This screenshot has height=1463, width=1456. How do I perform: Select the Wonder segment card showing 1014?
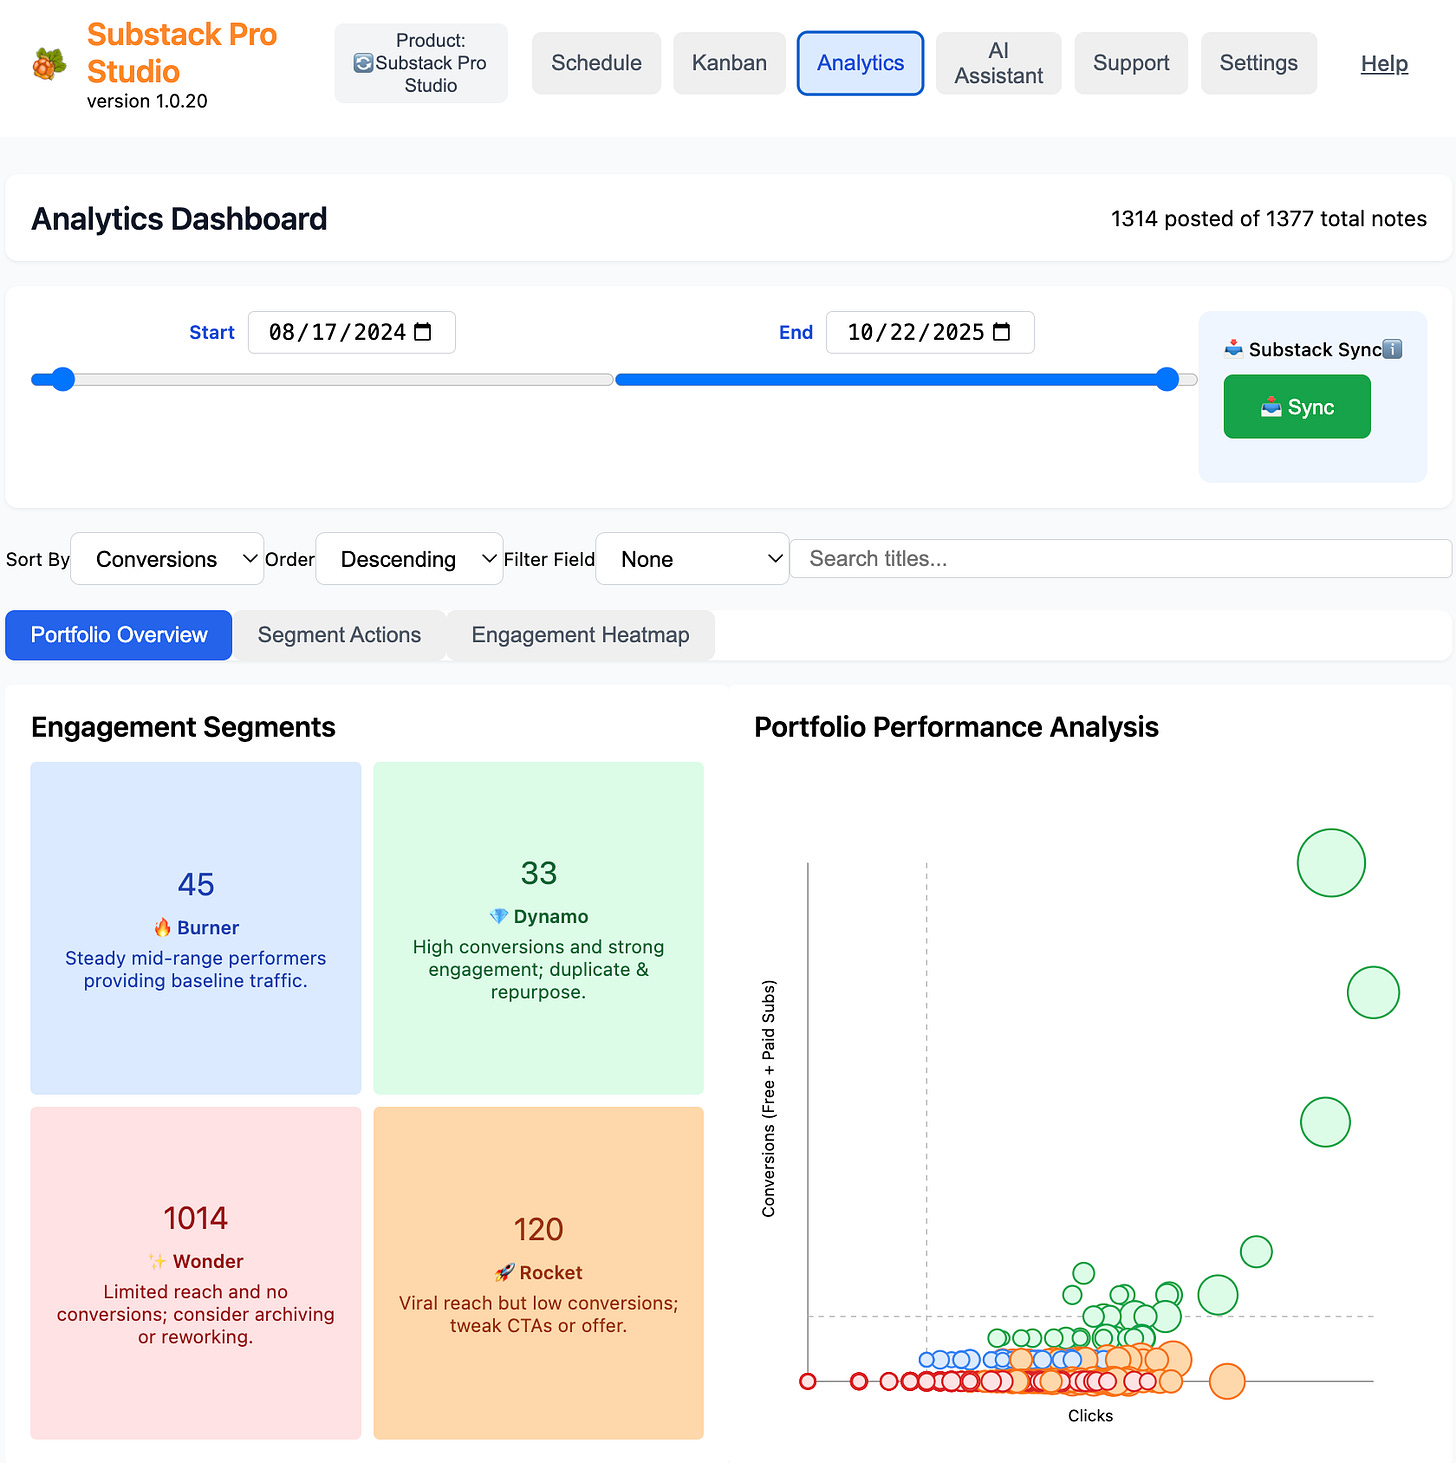tap(196, 1273)
